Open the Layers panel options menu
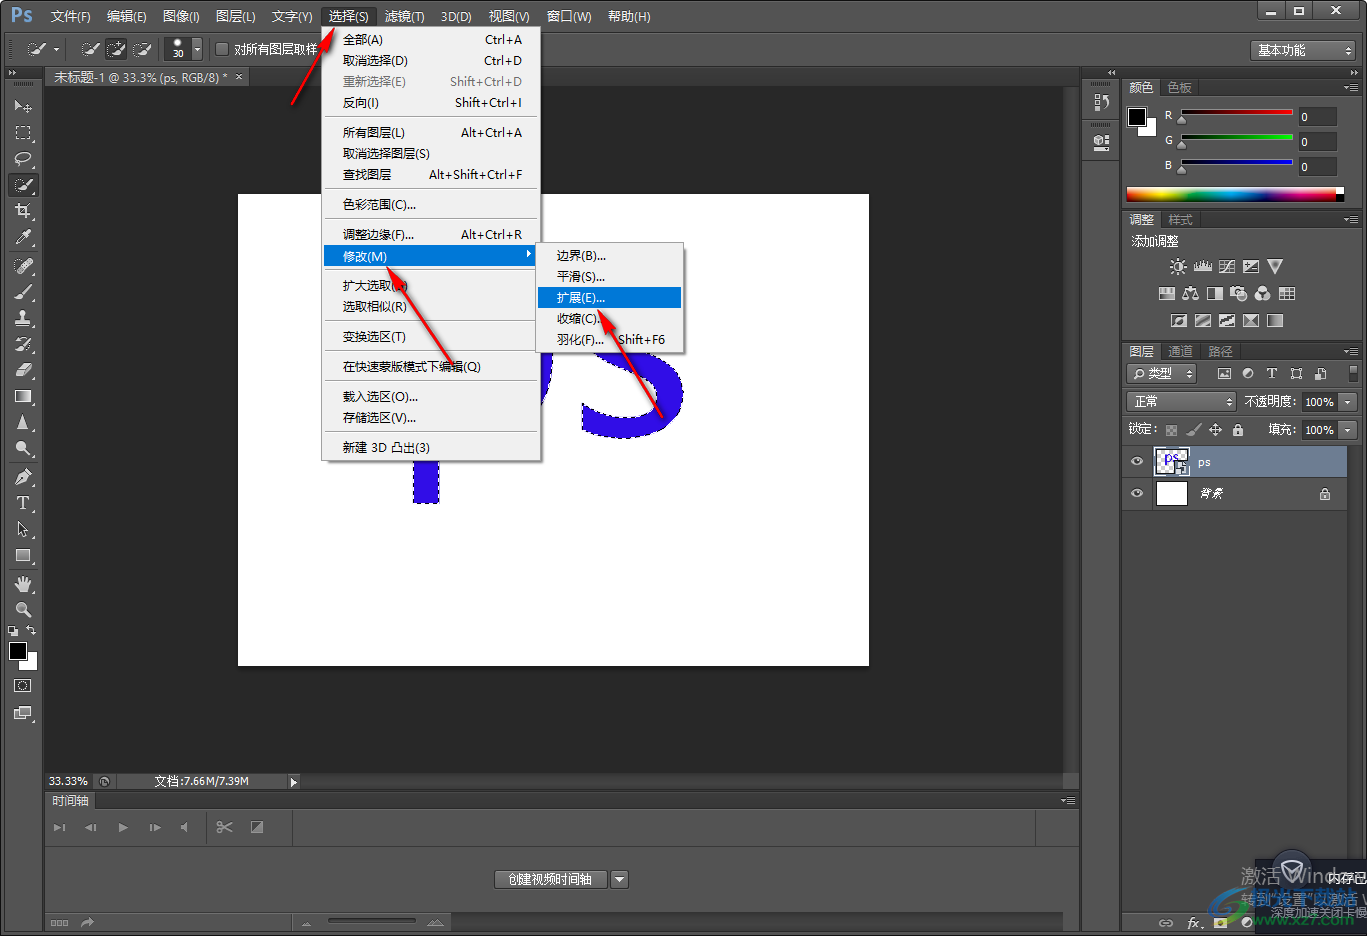Screen dimensions: 1367x936 click(1351, 351)
